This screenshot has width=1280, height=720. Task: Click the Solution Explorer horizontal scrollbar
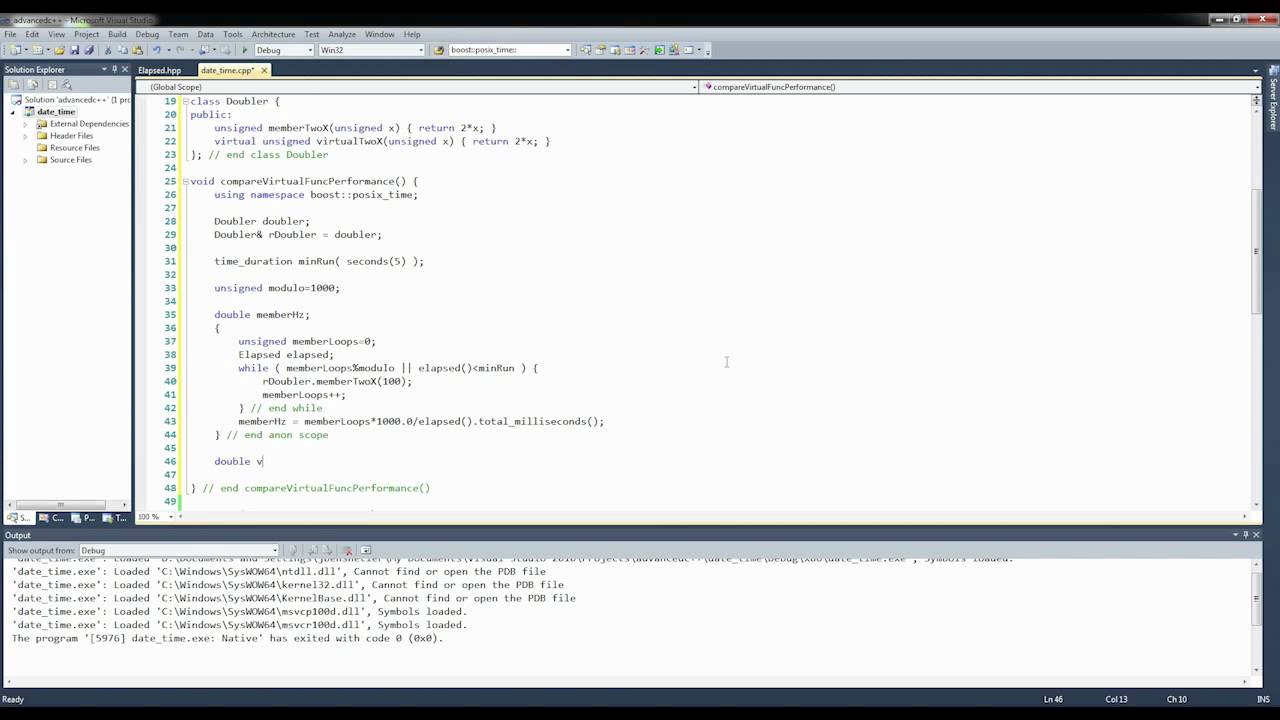63,505
